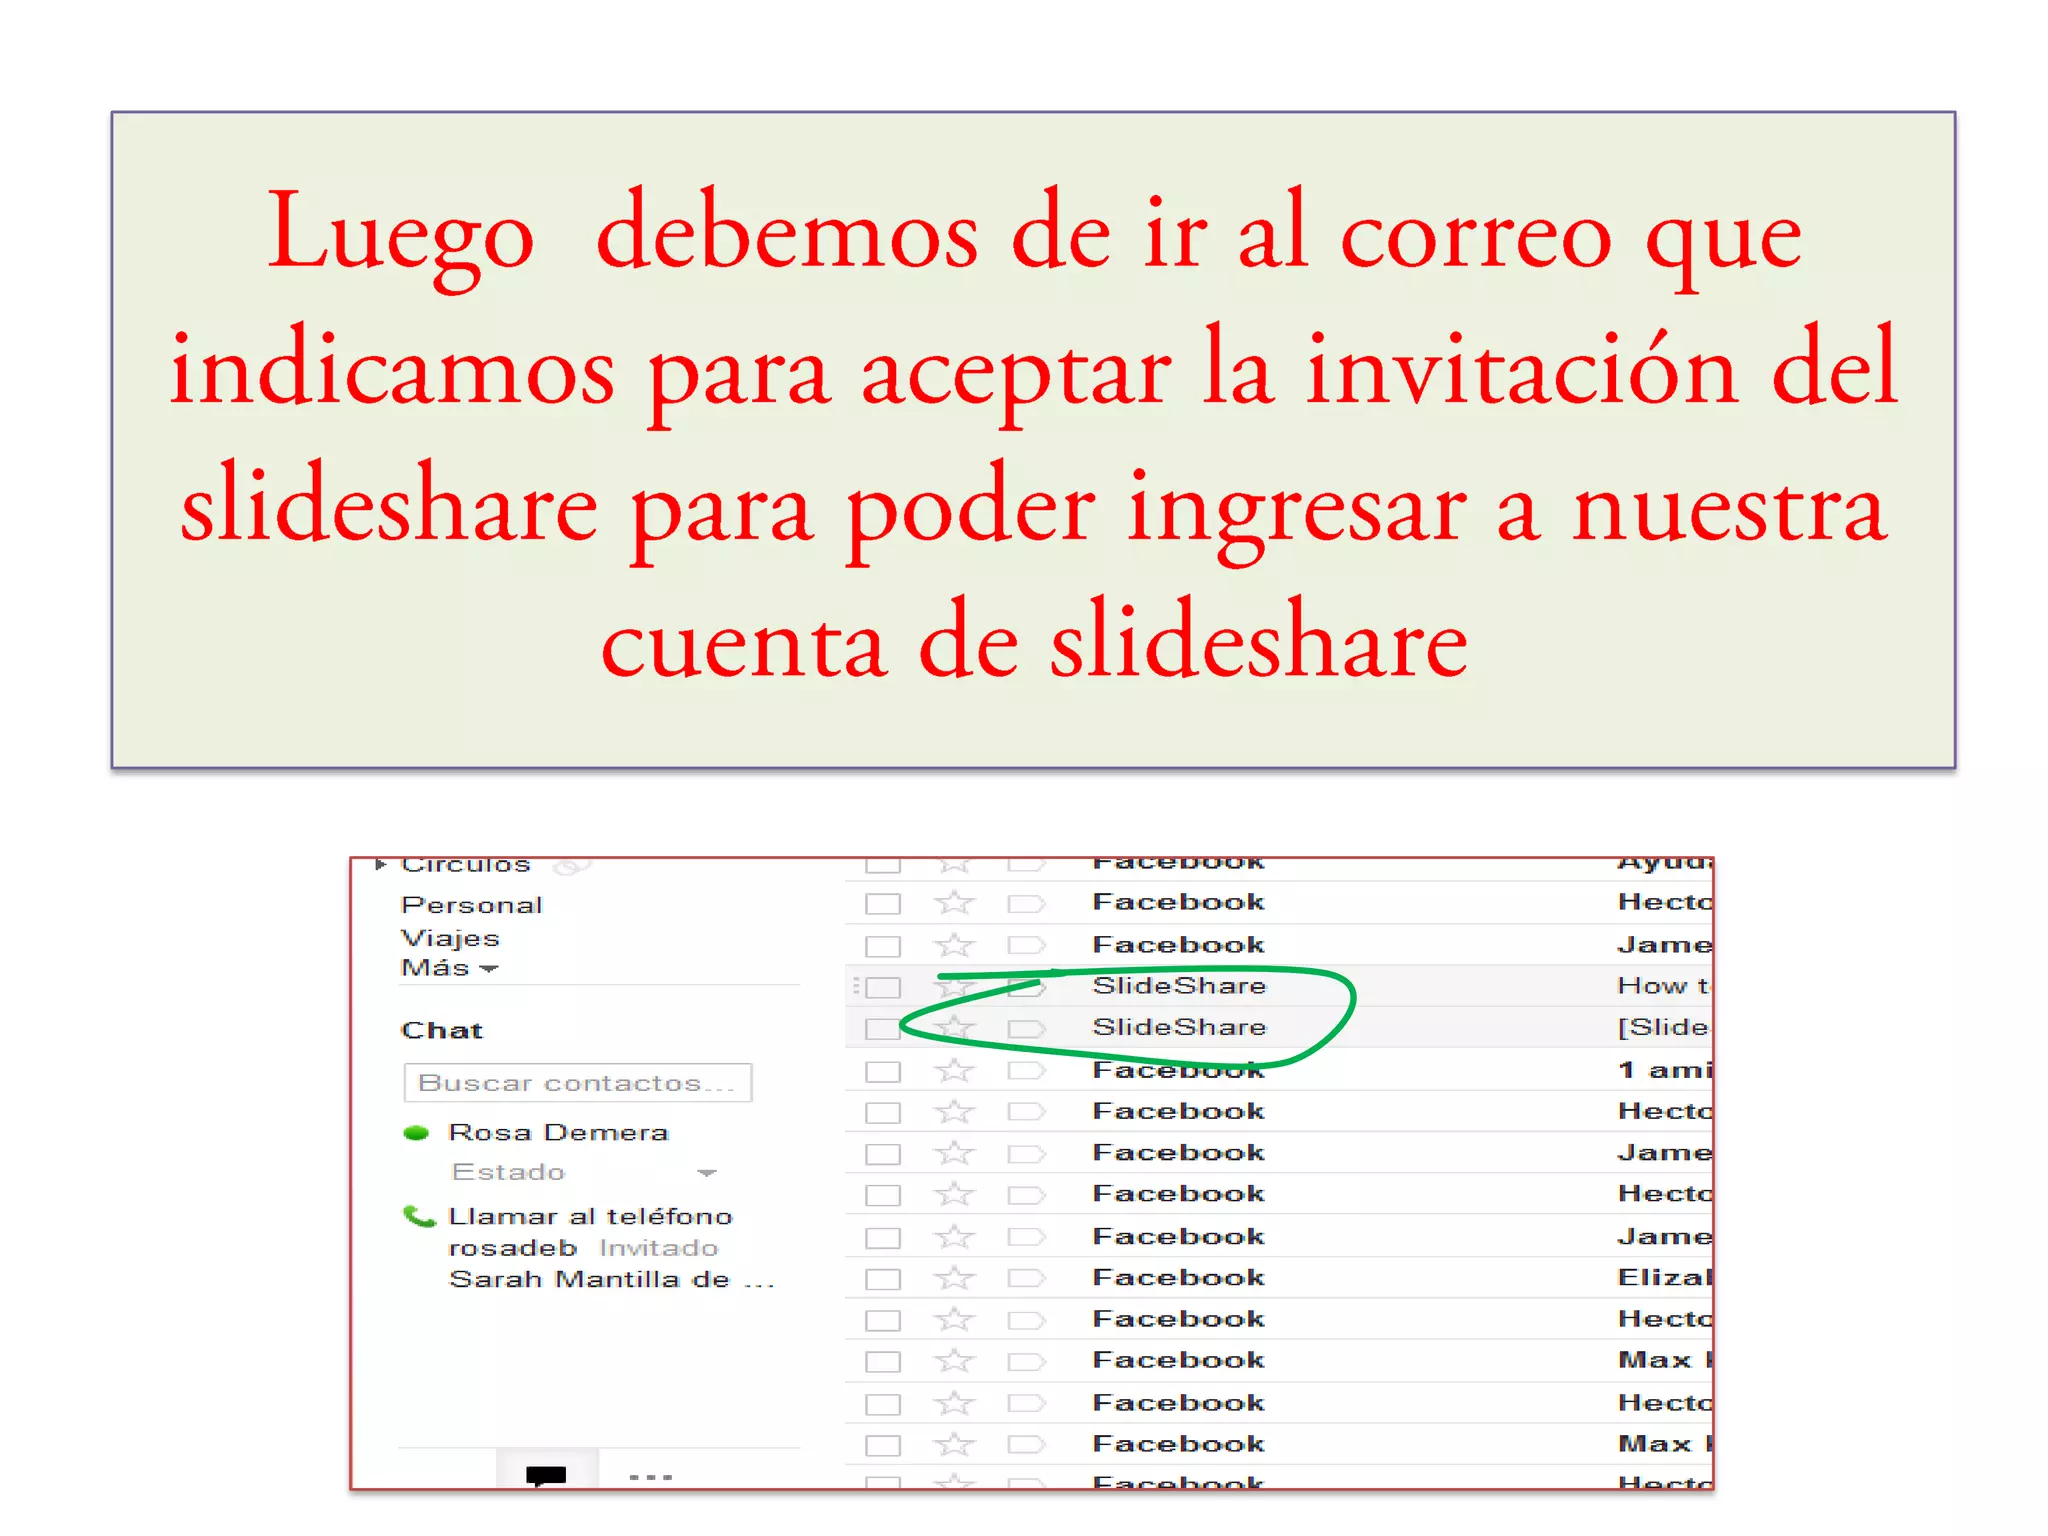Select checkbox of first SlideShare email

[883, 988]
